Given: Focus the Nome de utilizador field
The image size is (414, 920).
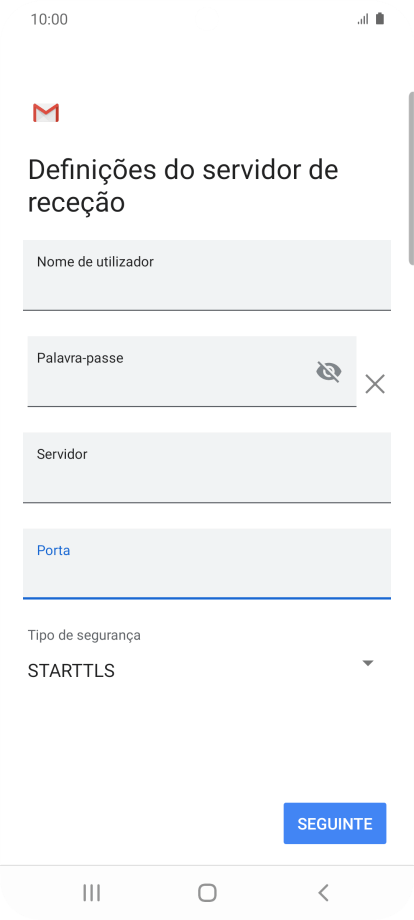Looking at the screenshot, I should 207,275.
